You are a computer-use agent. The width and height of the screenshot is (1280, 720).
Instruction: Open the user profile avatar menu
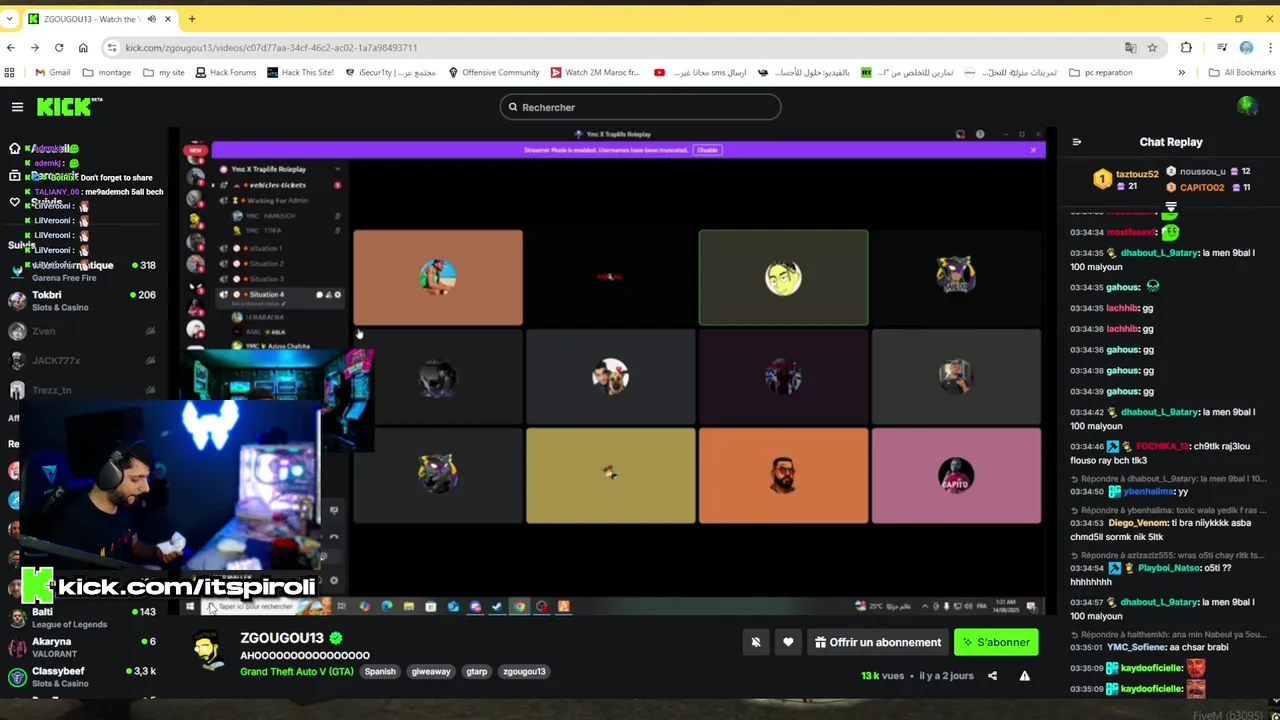click(x=1246, y=106)
